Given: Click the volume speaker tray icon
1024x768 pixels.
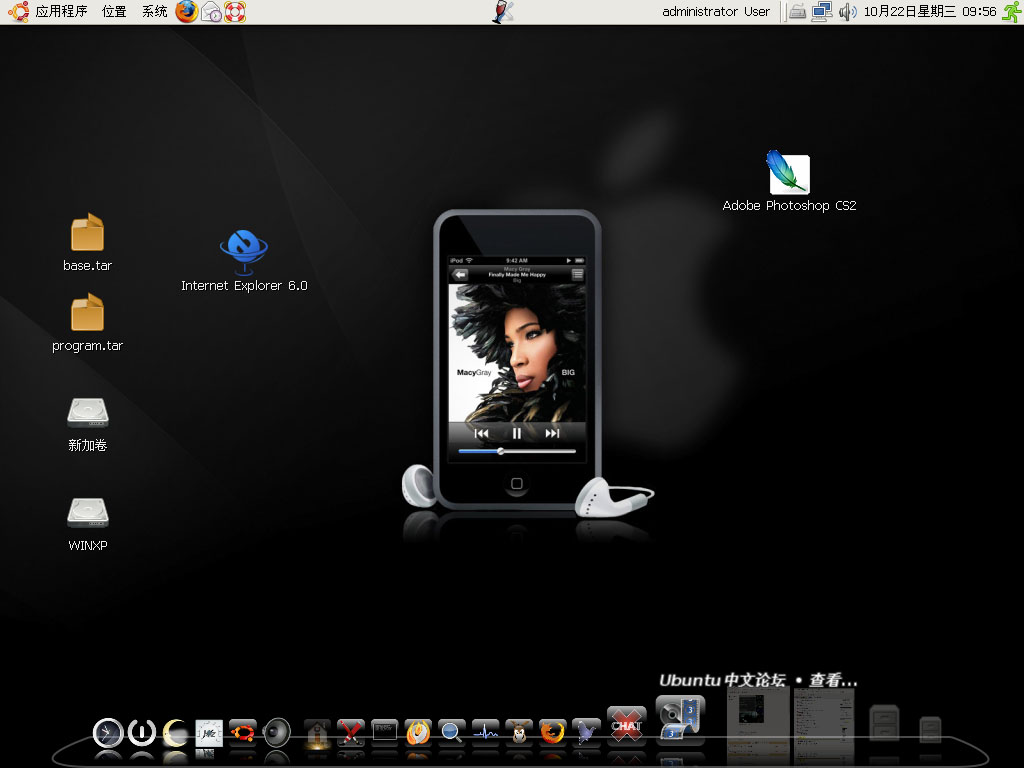Looking at the screenshot, I should (847, 12).
